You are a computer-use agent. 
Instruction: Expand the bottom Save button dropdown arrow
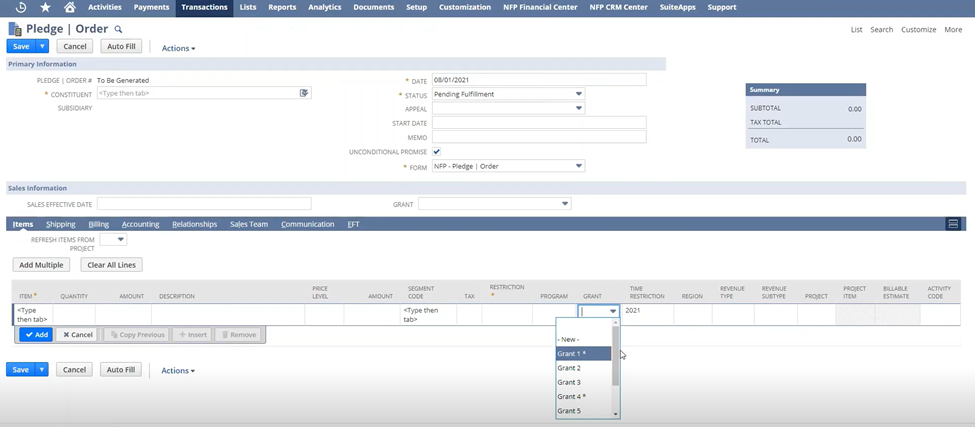(42, 369)
